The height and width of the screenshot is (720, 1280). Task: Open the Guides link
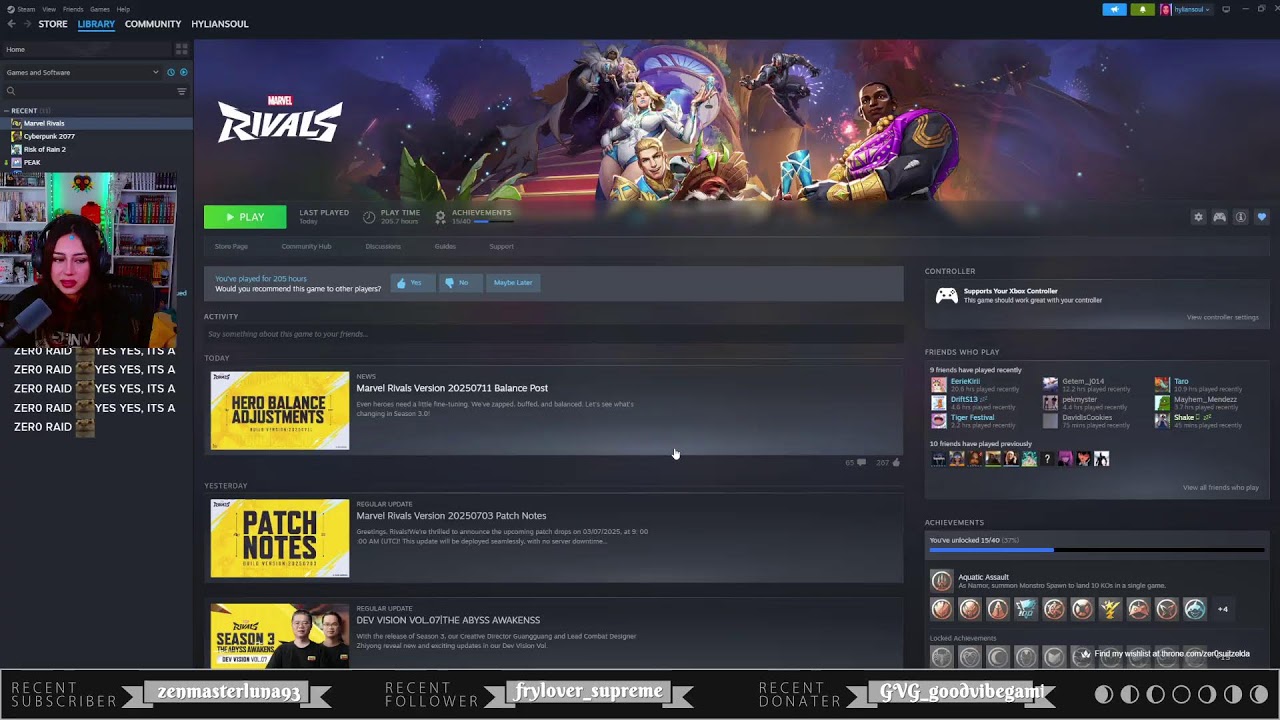coord(445,246)
